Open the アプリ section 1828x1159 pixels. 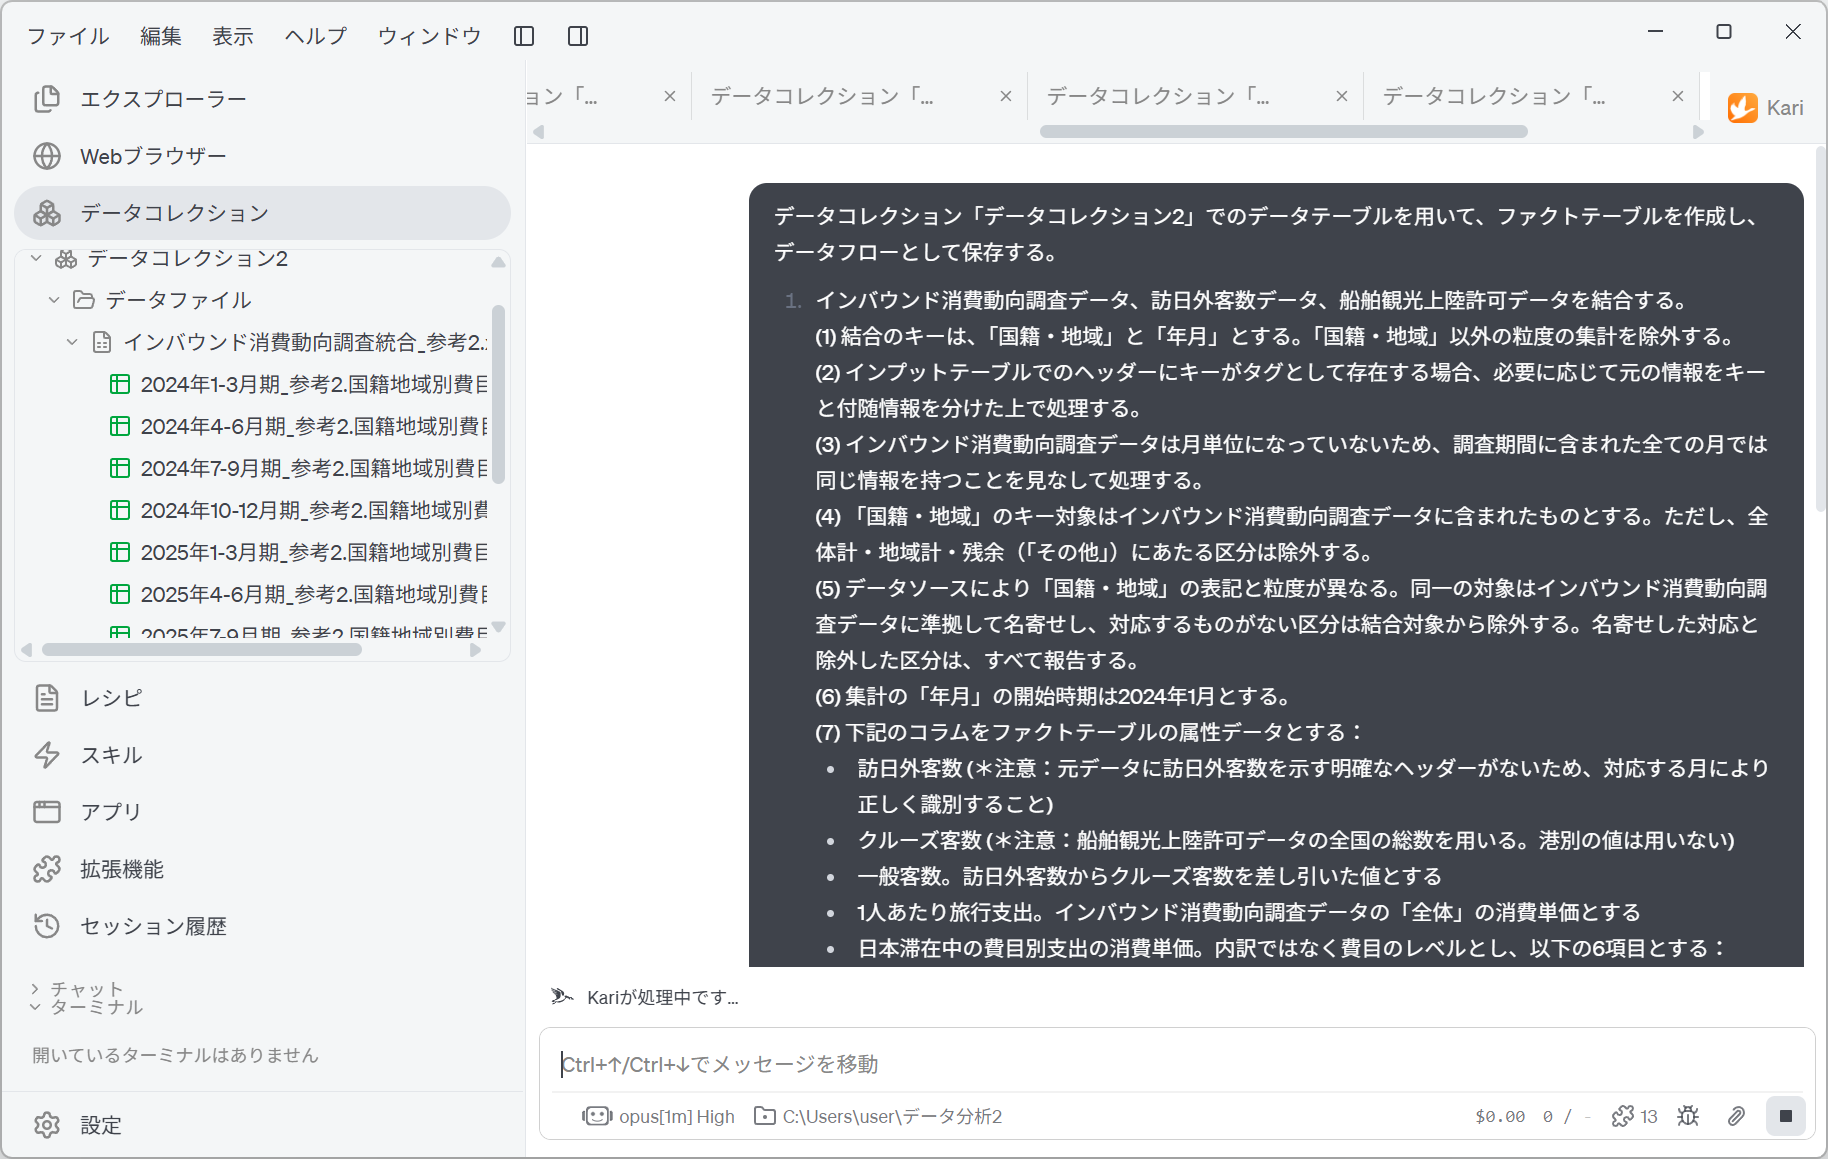click(x=262, y=812)
